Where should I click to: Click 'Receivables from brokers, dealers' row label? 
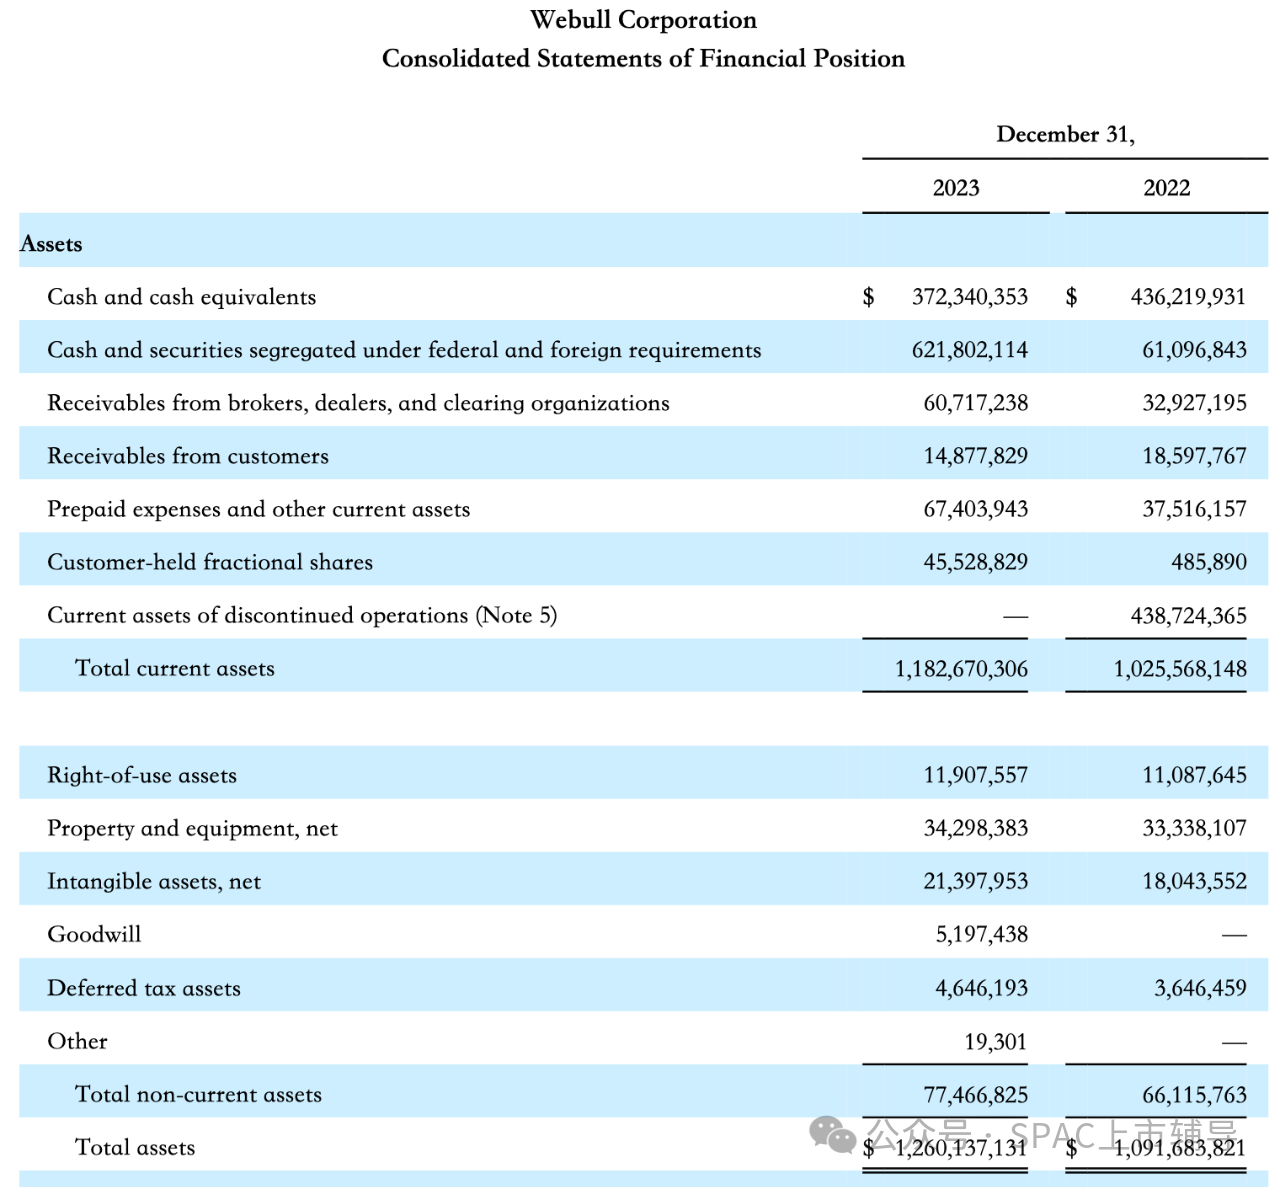click(x=358, y=403)
